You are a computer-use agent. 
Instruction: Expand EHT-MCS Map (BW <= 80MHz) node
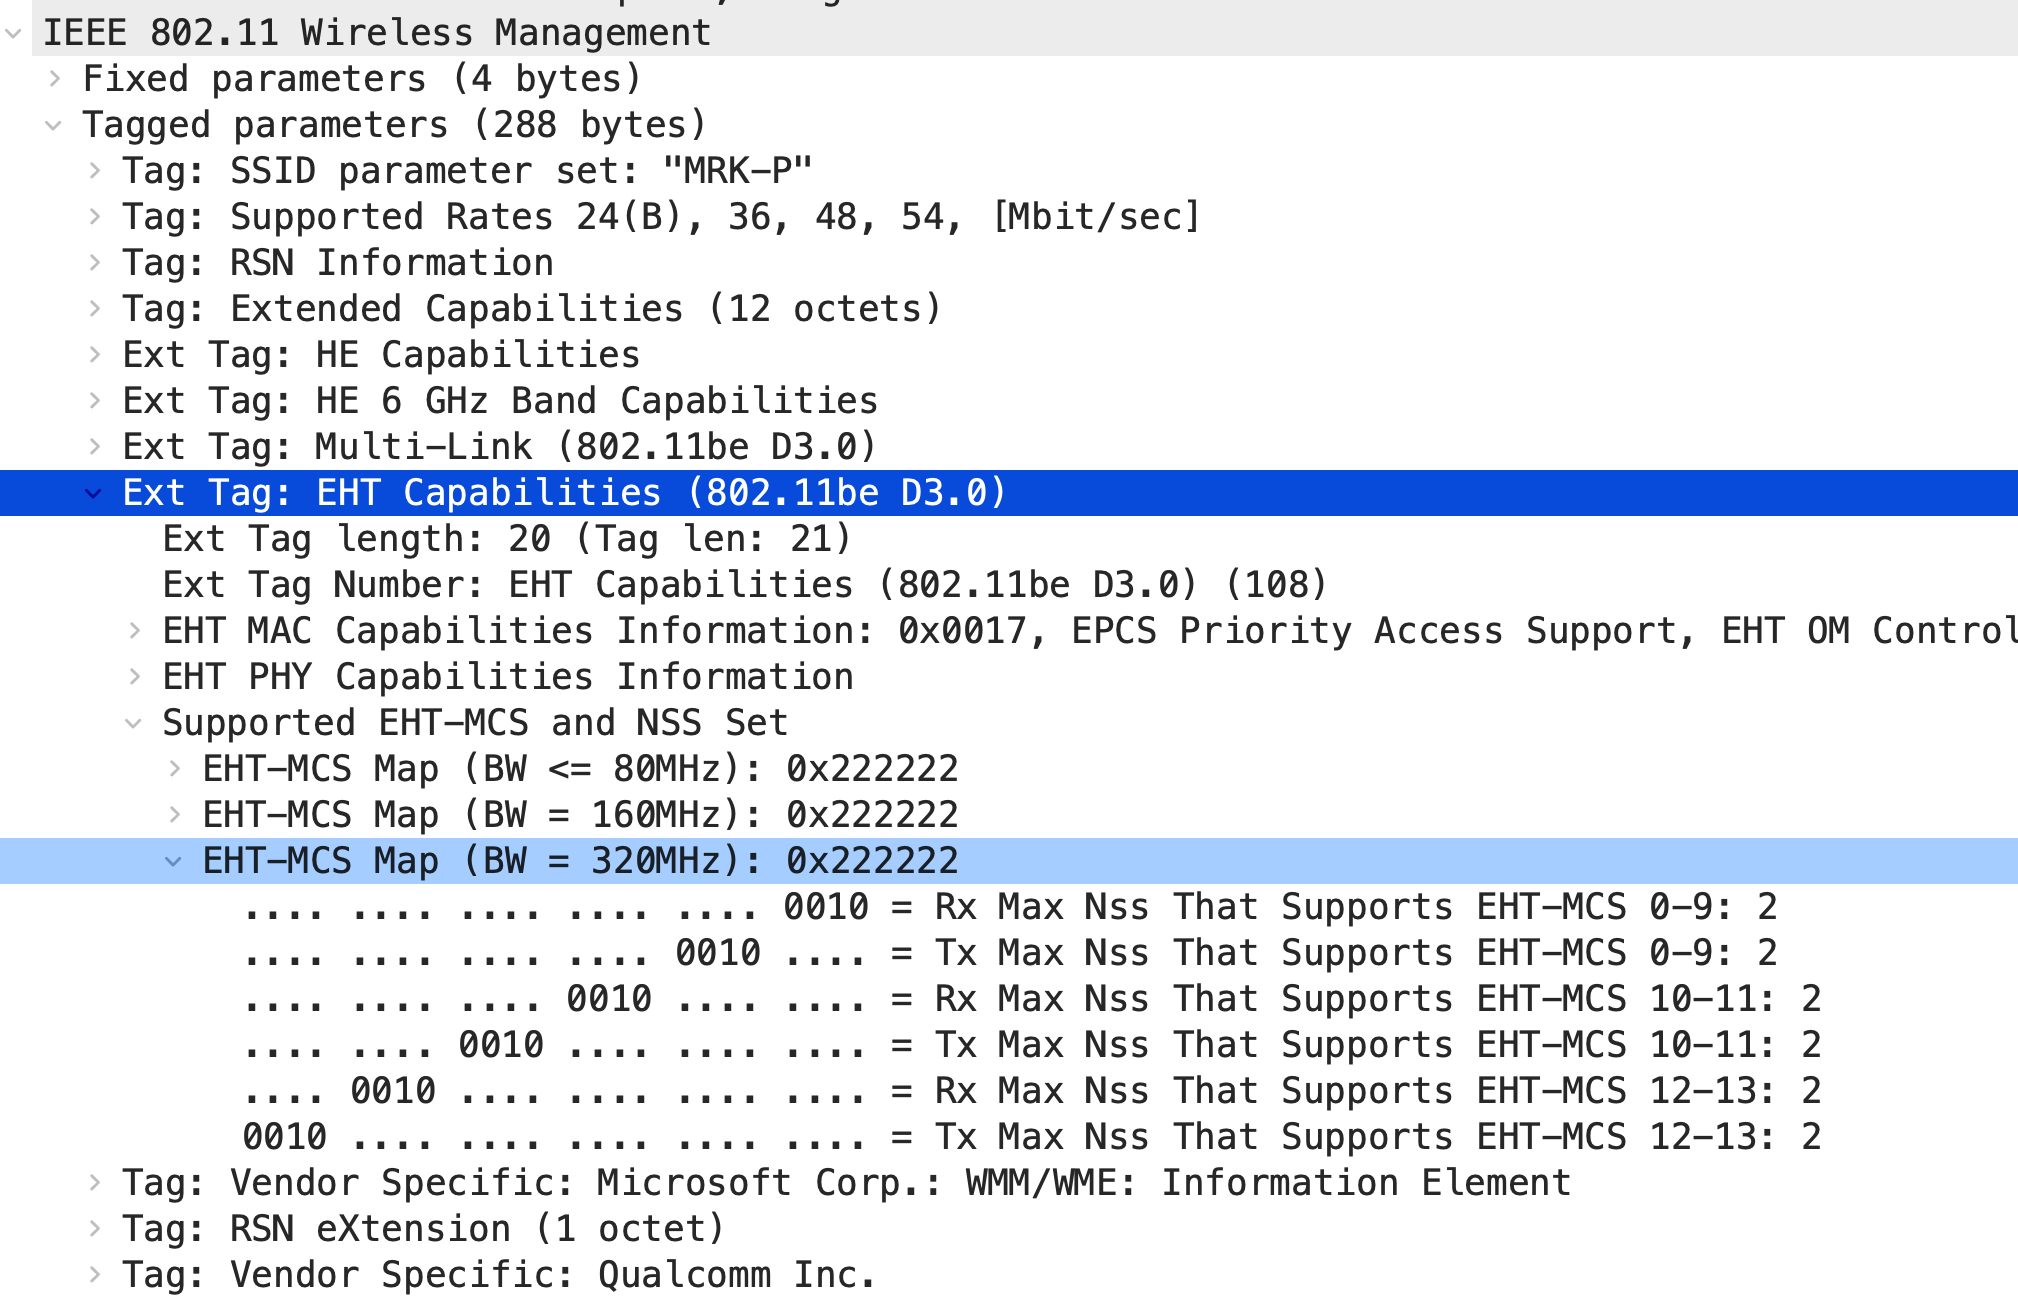coord(175,769)
